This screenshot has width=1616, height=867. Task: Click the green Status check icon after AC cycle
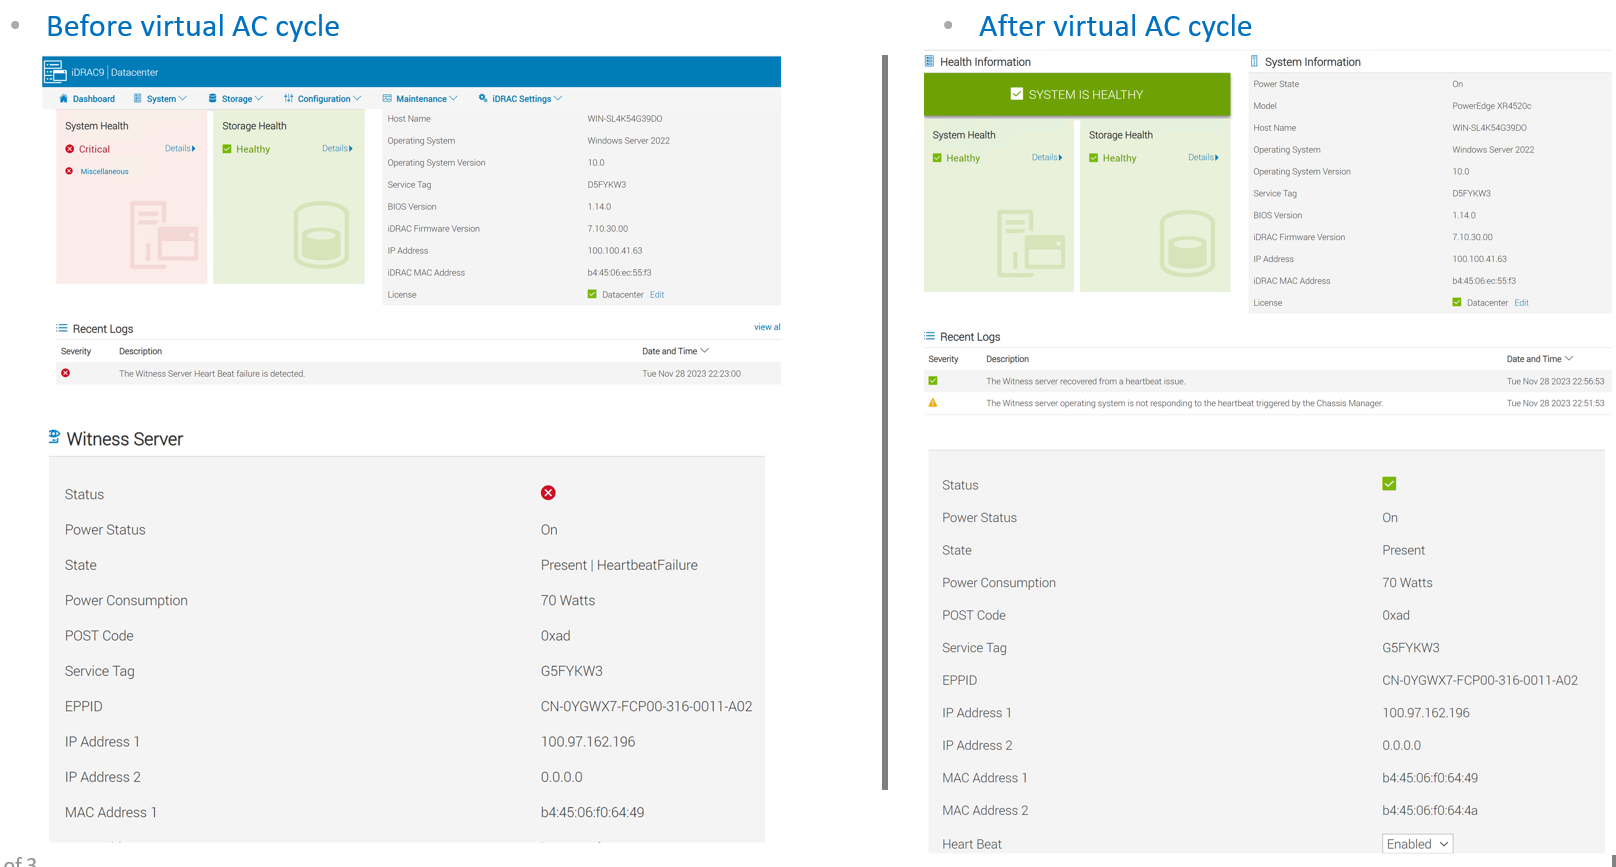click(x=1389, y=484)
